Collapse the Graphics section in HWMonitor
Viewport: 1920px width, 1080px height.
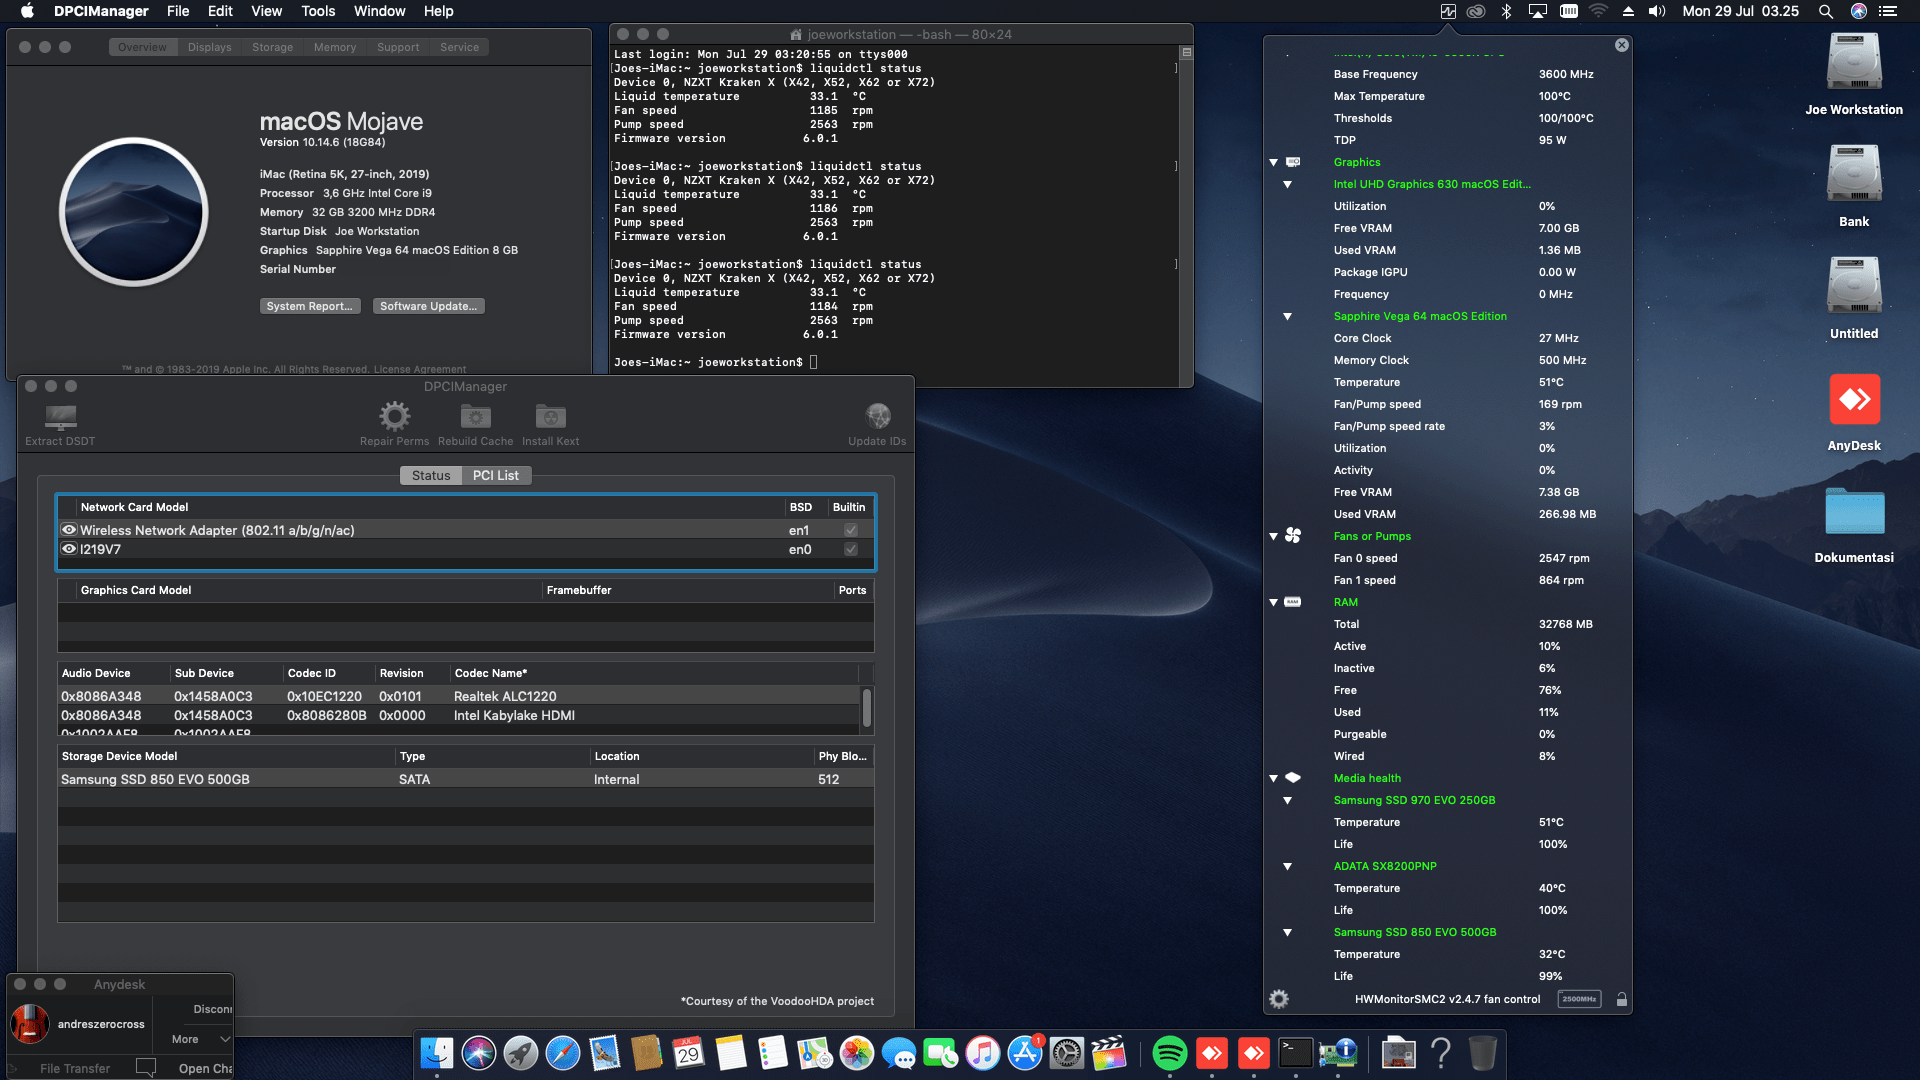click(x=1274, y=162)
